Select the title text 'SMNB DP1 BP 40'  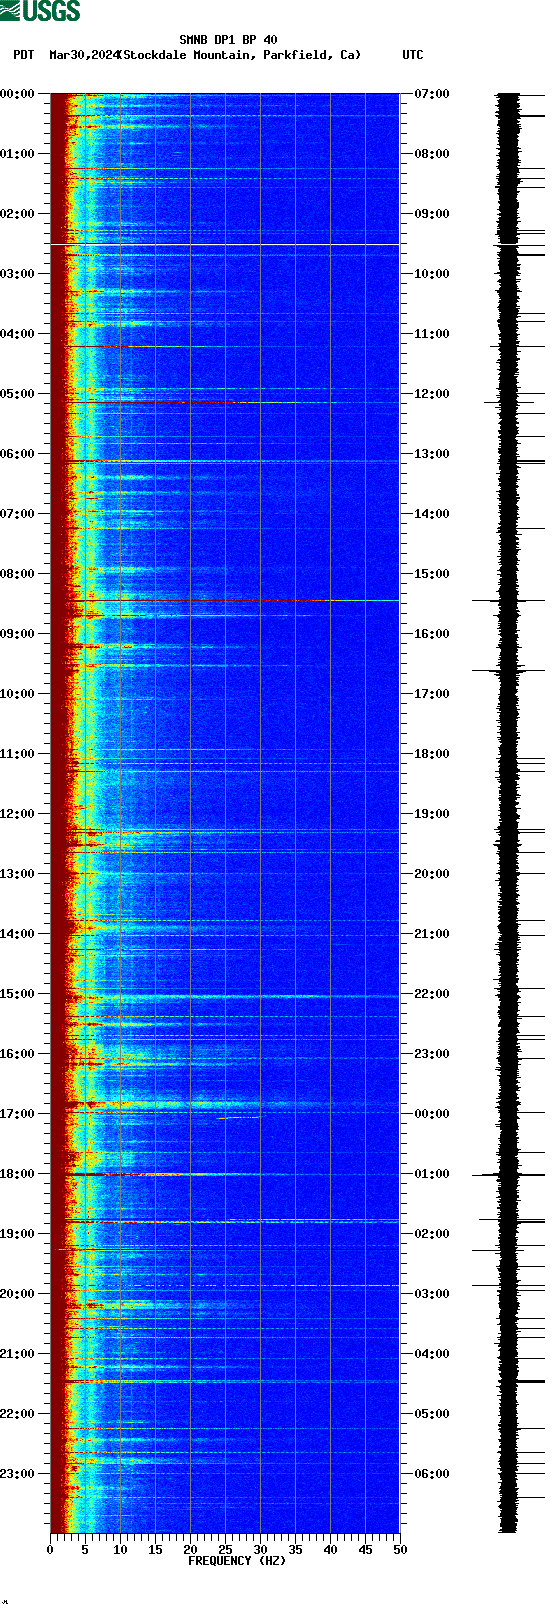[228, 40]
